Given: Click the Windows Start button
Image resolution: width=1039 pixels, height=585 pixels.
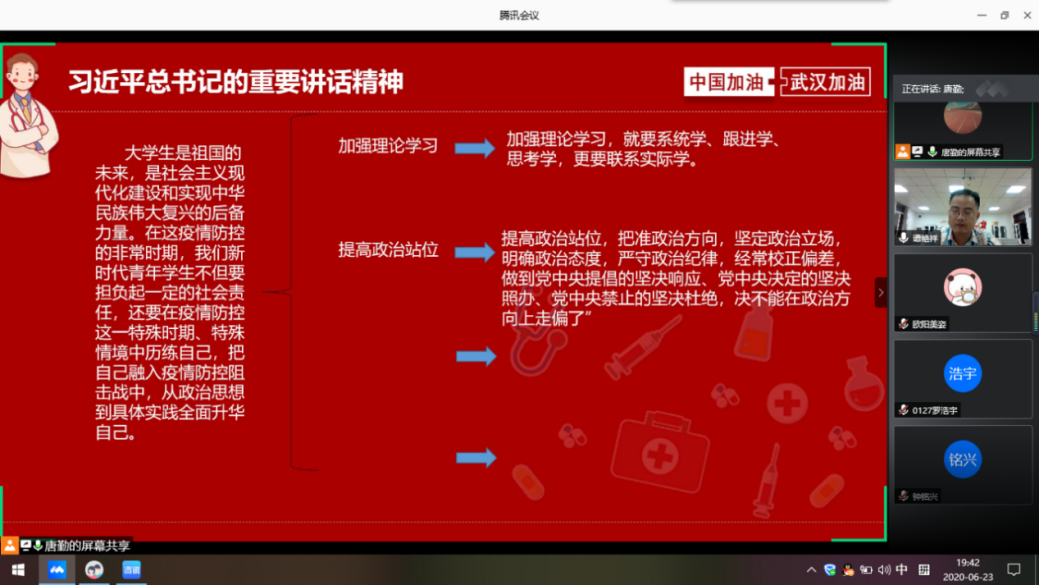Looking at the screenshot, I should coord(18,570).
